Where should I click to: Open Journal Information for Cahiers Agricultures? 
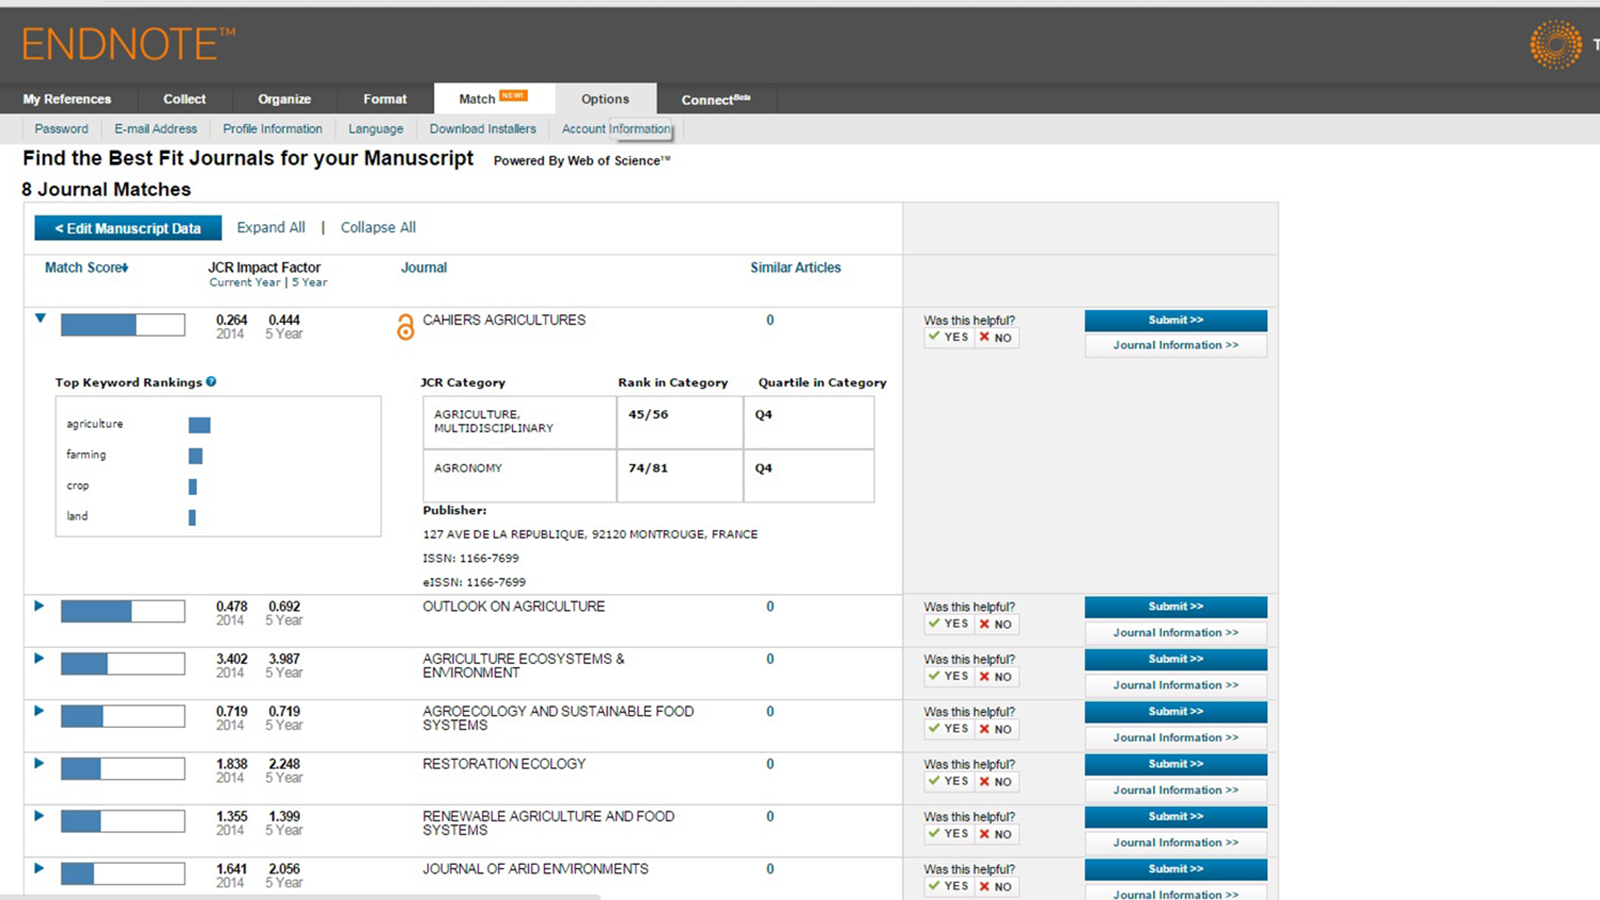(x=1176, y=345)
